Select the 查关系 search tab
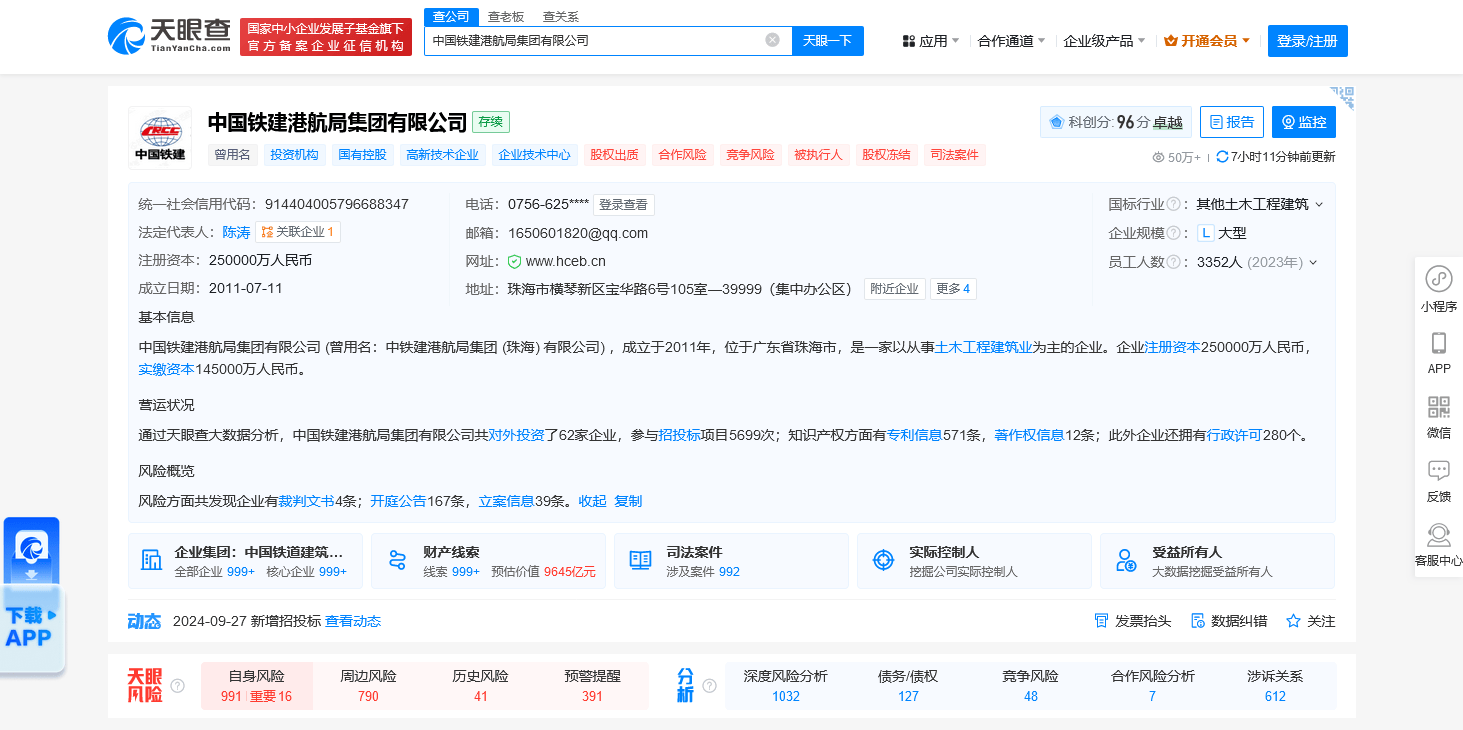This screenshot has height=730, width=1463. point(560,17)
